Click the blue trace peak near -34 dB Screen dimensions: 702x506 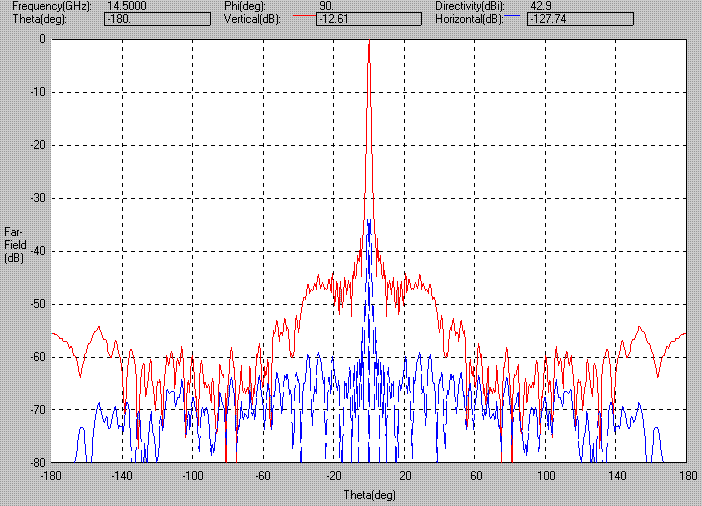coord(369,222)
